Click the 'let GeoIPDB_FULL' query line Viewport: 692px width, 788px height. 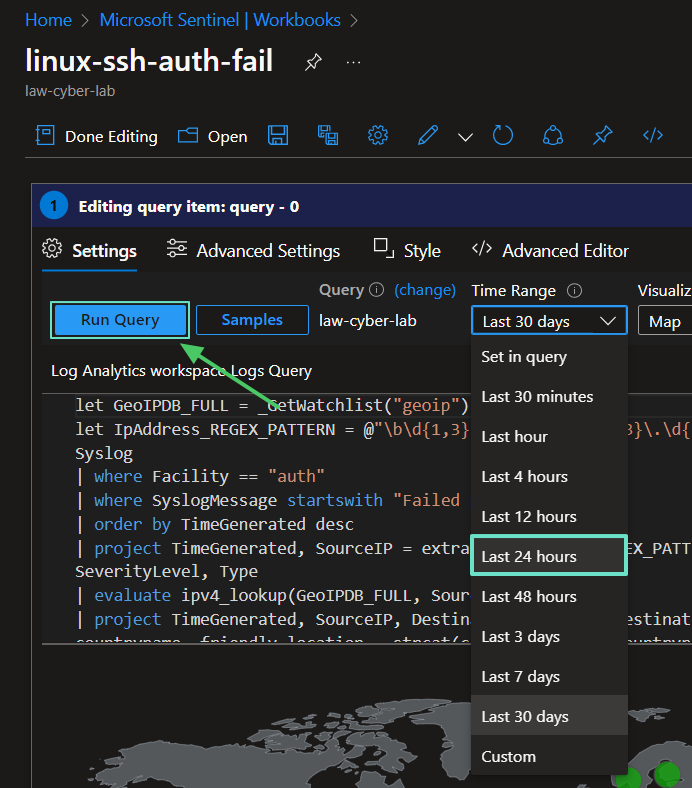coord(271,405)
